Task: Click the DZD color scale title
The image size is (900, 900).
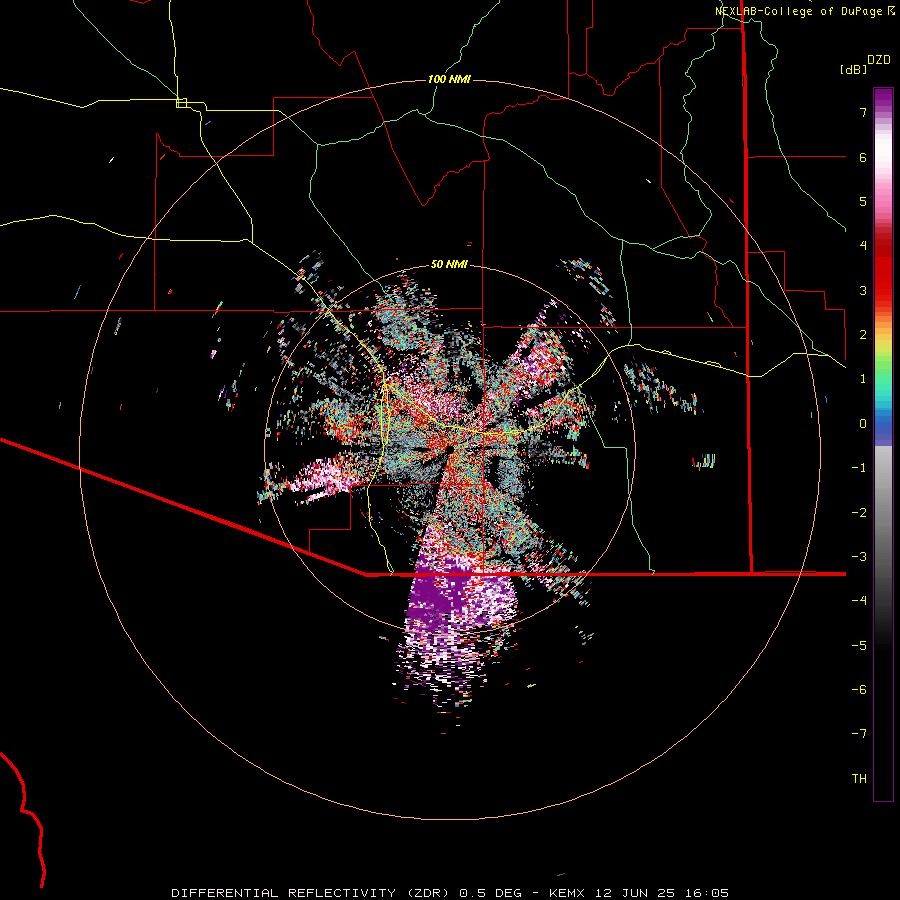Action: pyautogui.click(x=879, y=60)
